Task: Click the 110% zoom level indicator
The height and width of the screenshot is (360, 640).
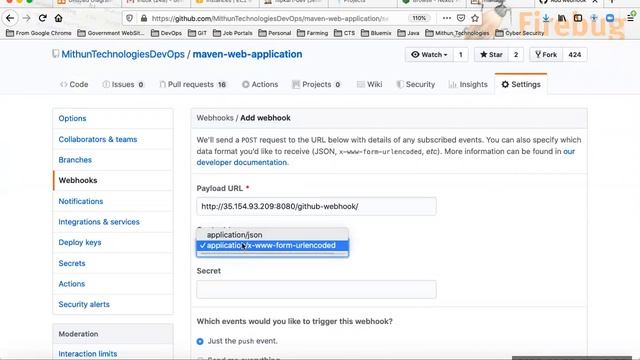Action: click(419, 18)
